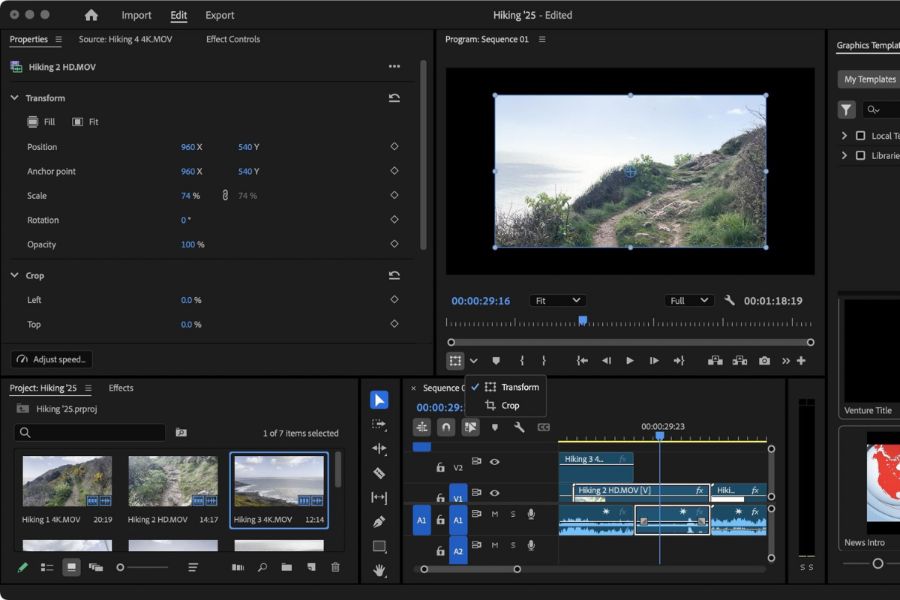Switch to the Effects tab
This screenshot has width=900, height=600.
(121, 388)
